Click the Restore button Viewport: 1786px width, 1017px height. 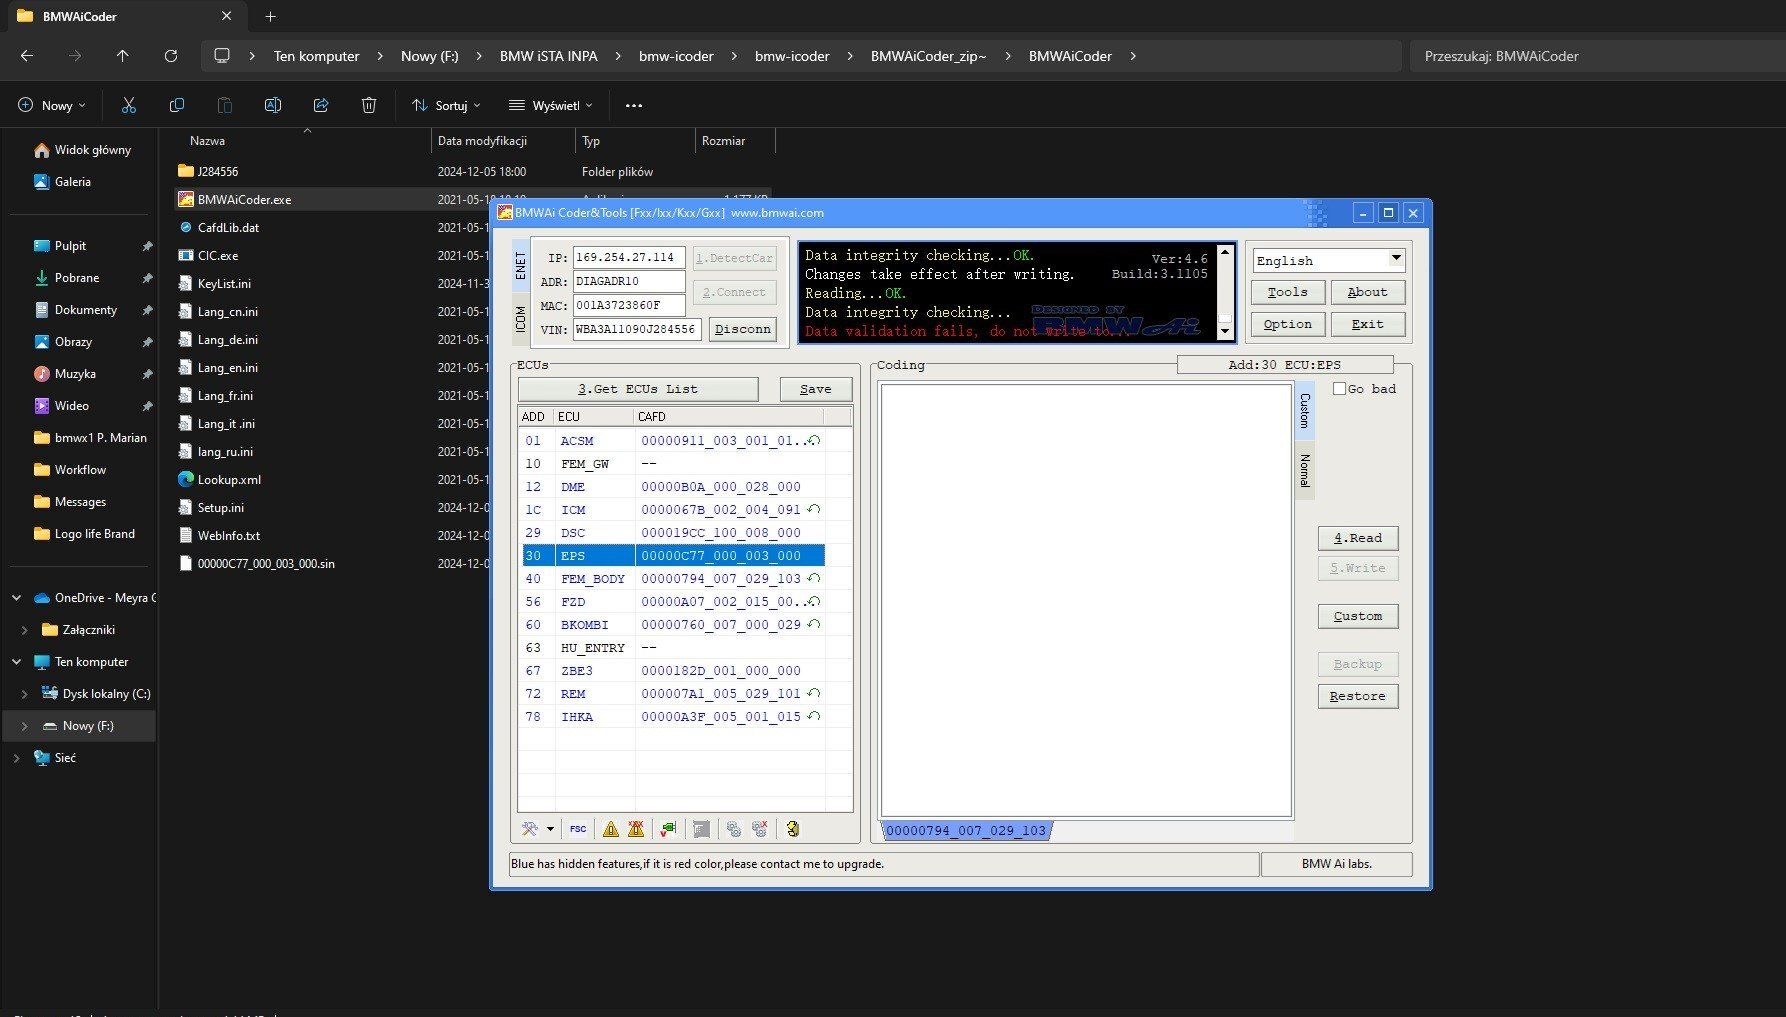1358,696
